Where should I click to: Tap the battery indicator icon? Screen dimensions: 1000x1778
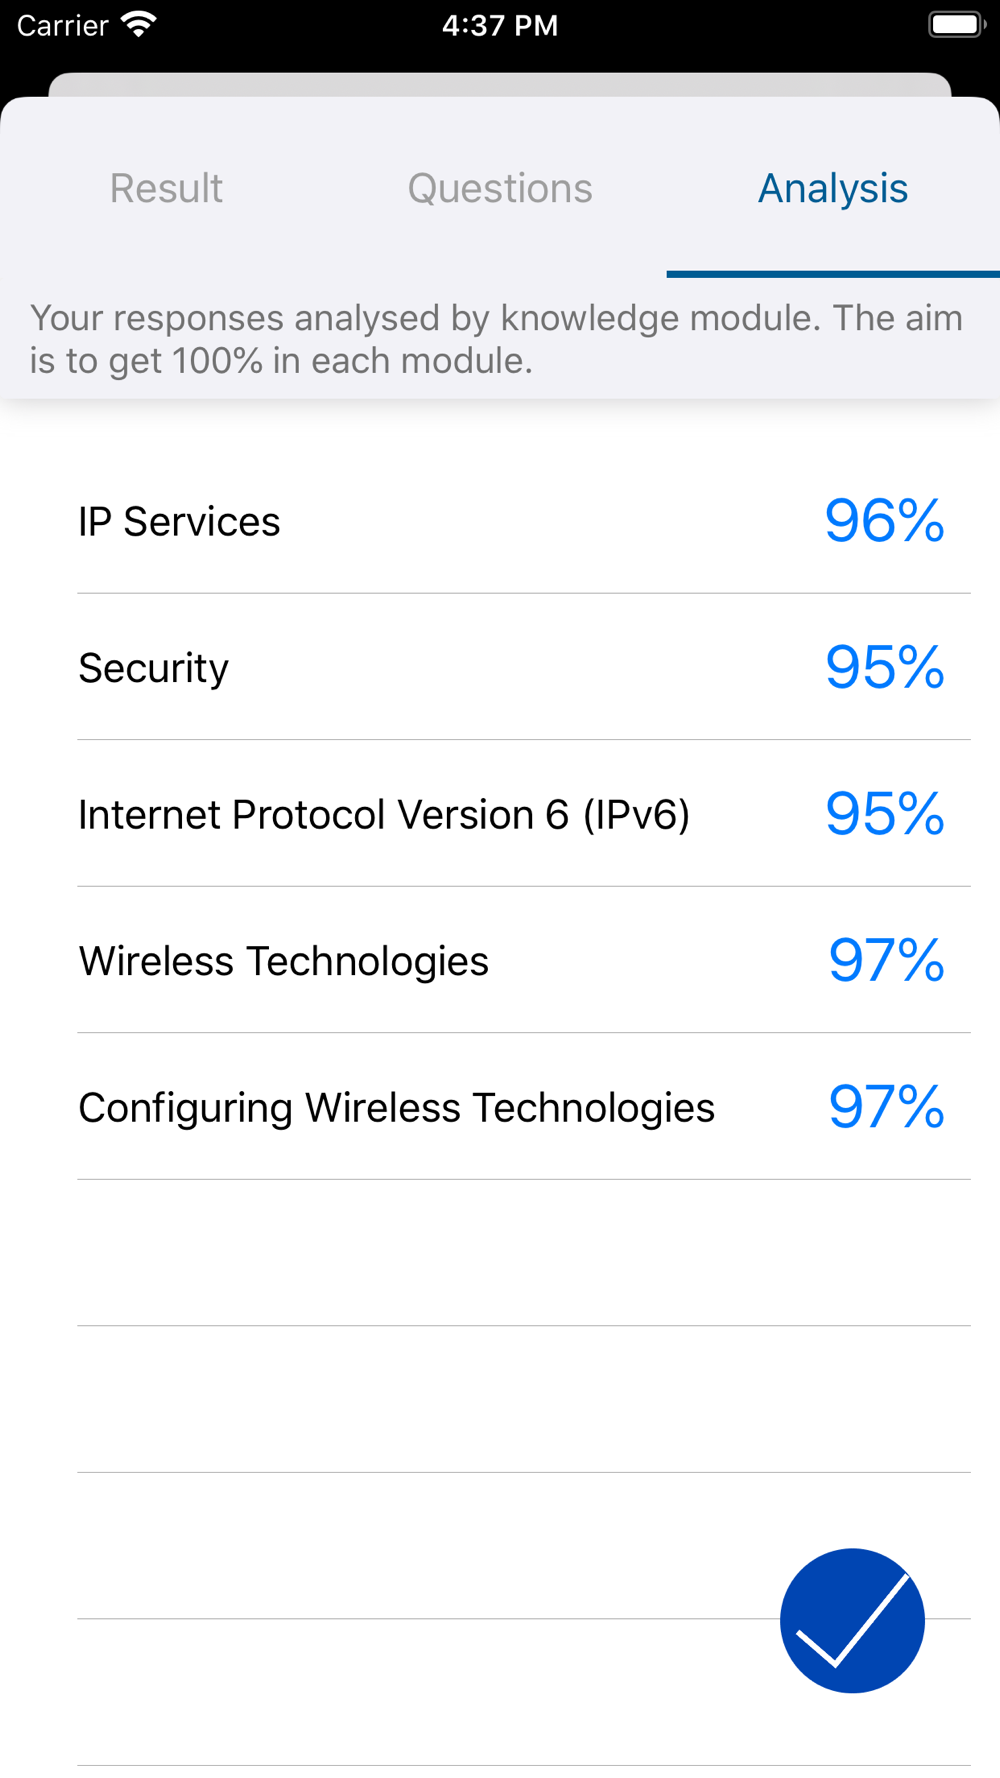point(957,24)
